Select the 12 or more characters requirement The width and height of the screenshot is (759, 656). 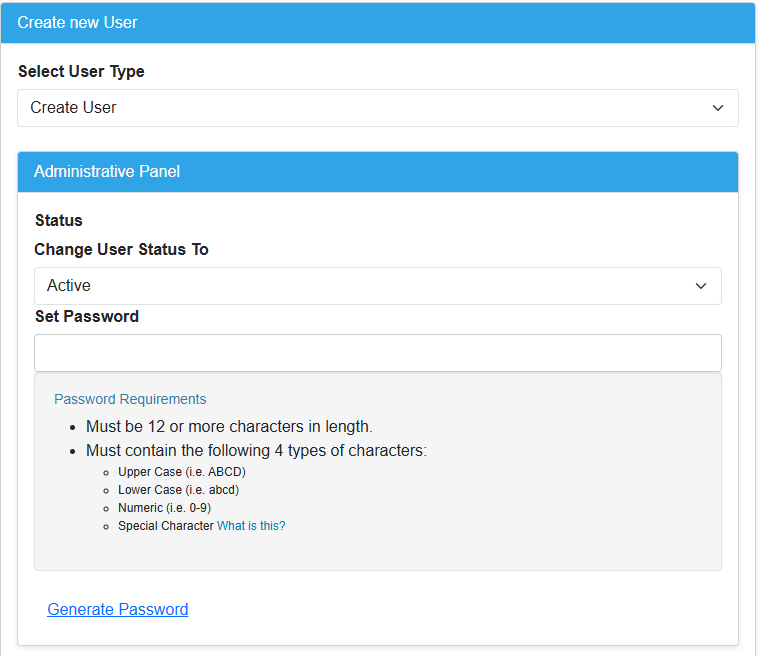pos(229,427)
